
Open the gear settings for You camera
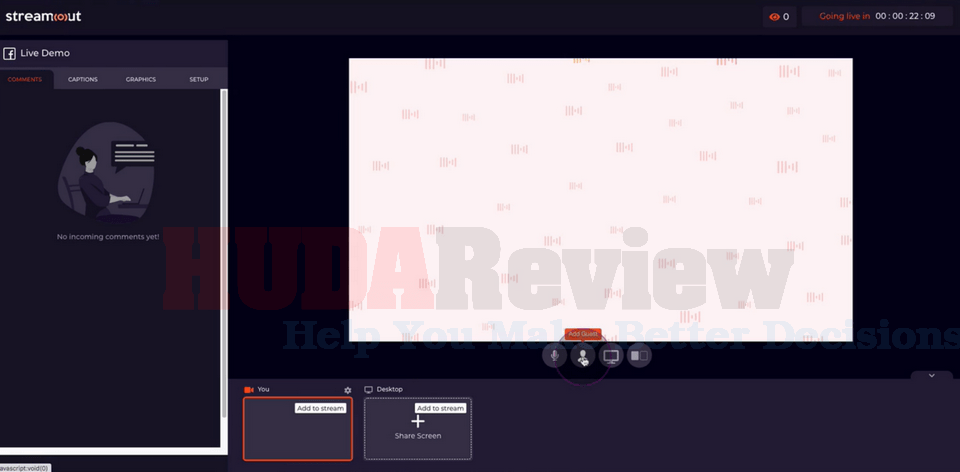[348, 390]
